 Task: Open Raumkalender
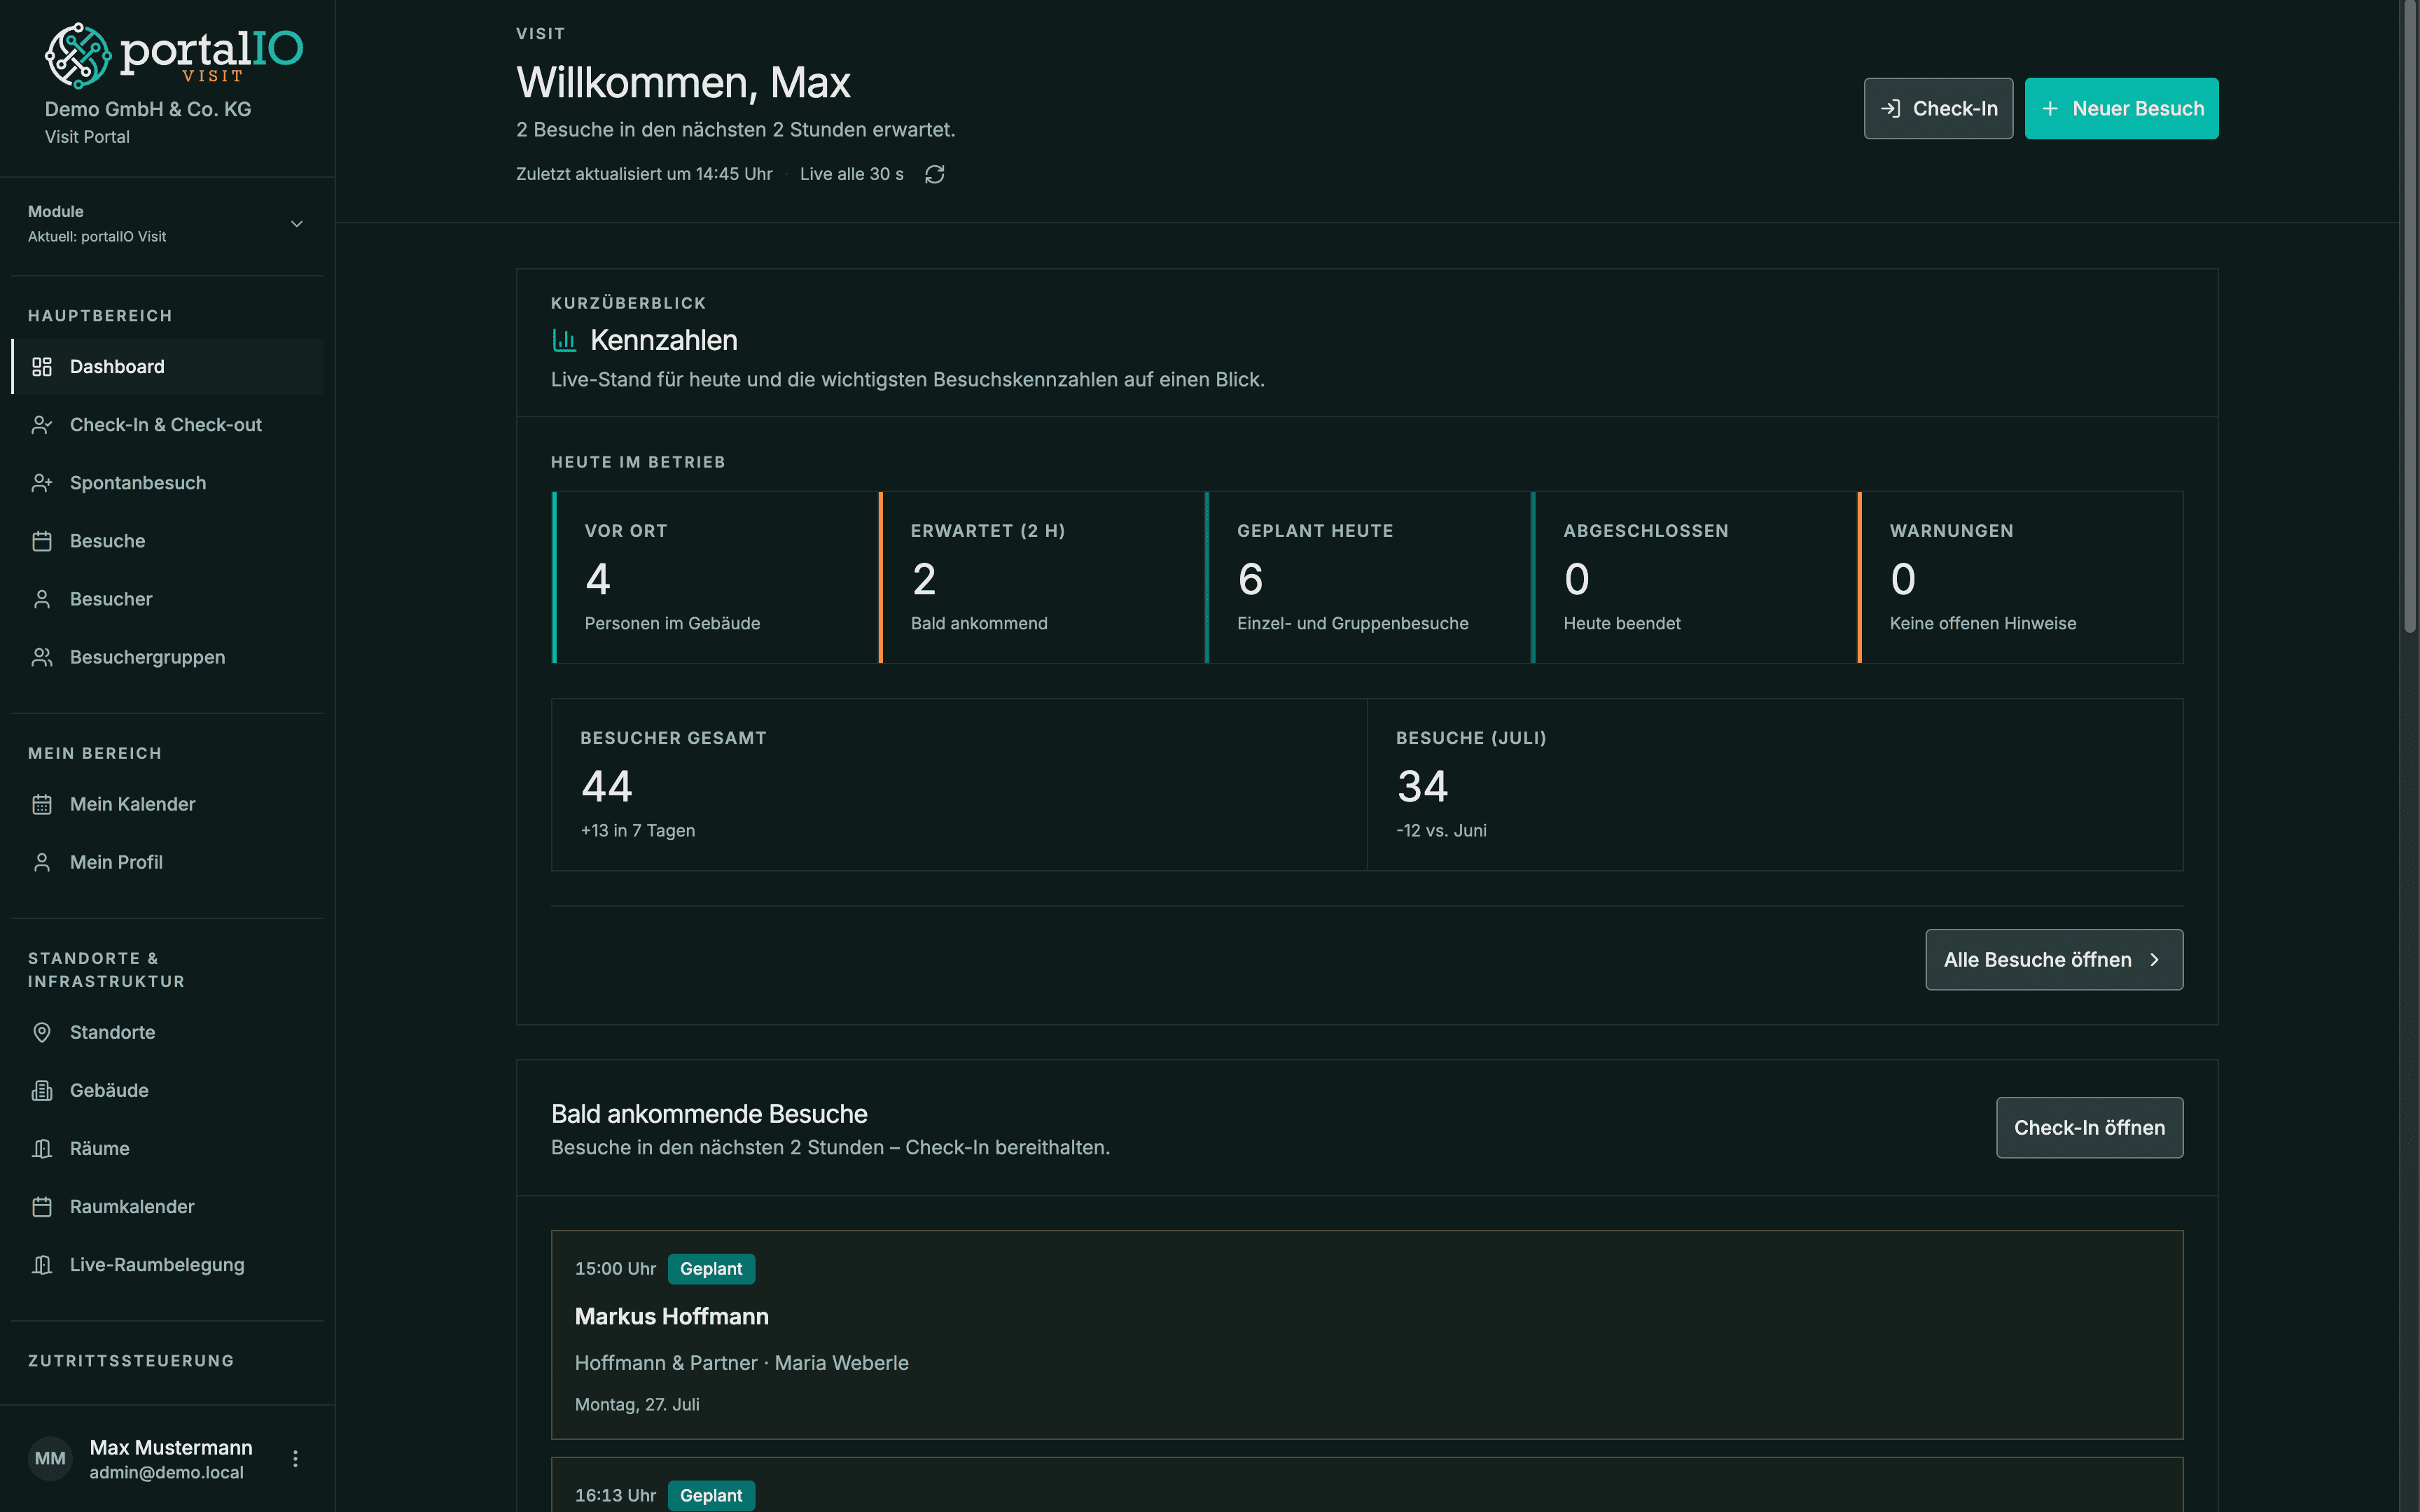coord(168,1206)
